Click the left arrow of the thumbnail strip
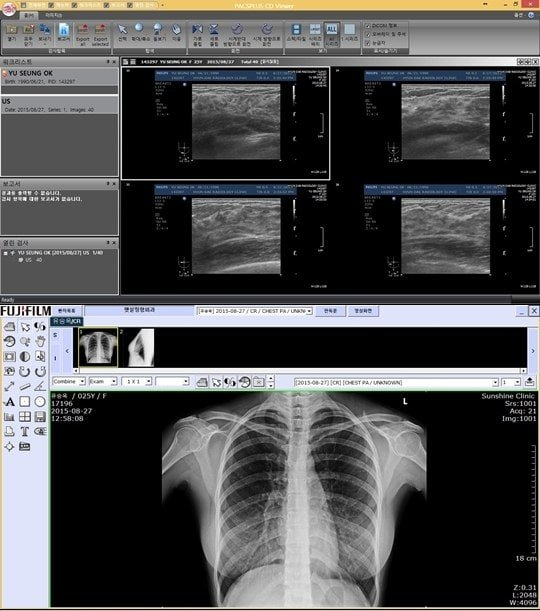The image size is (540, 611). [x=67, y=351]
